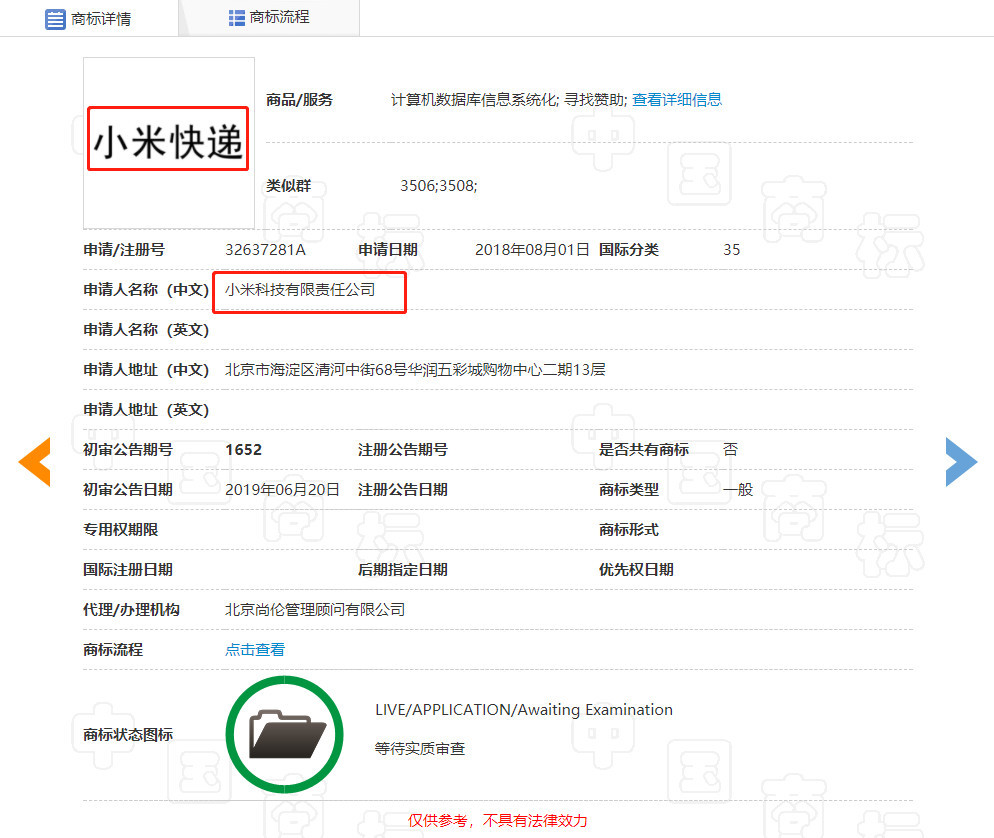This screenshot has height=838, width=994.
Task: Select the registration number 32637281A
Action: 266,250
